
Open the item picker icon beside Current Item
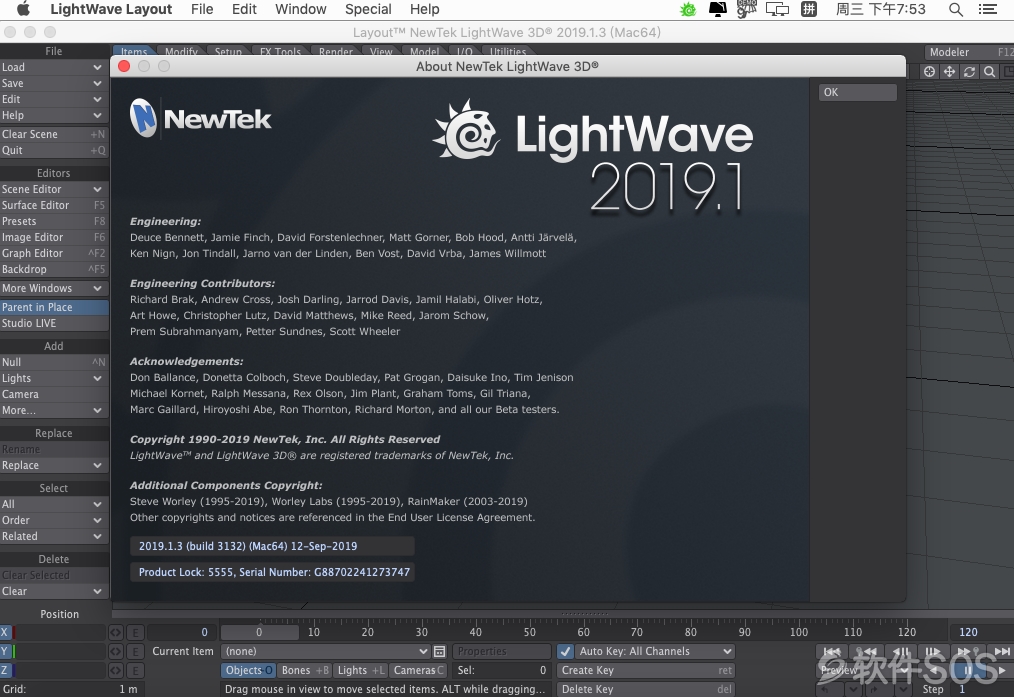[440, 651]
